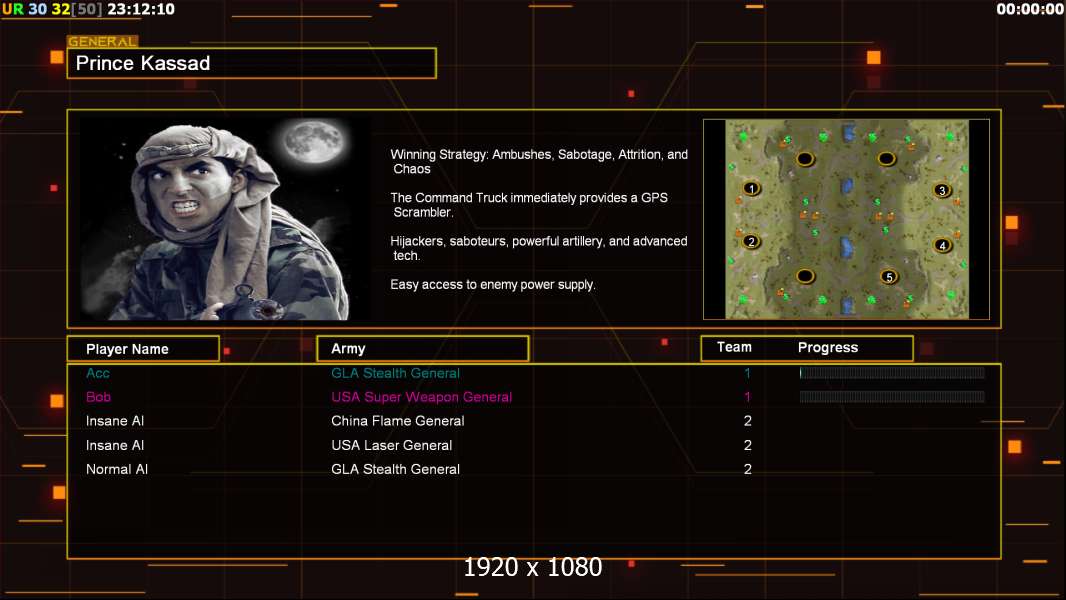Click team number for Bob
The height and width of the screenshot is (600, 1066).
747,397
